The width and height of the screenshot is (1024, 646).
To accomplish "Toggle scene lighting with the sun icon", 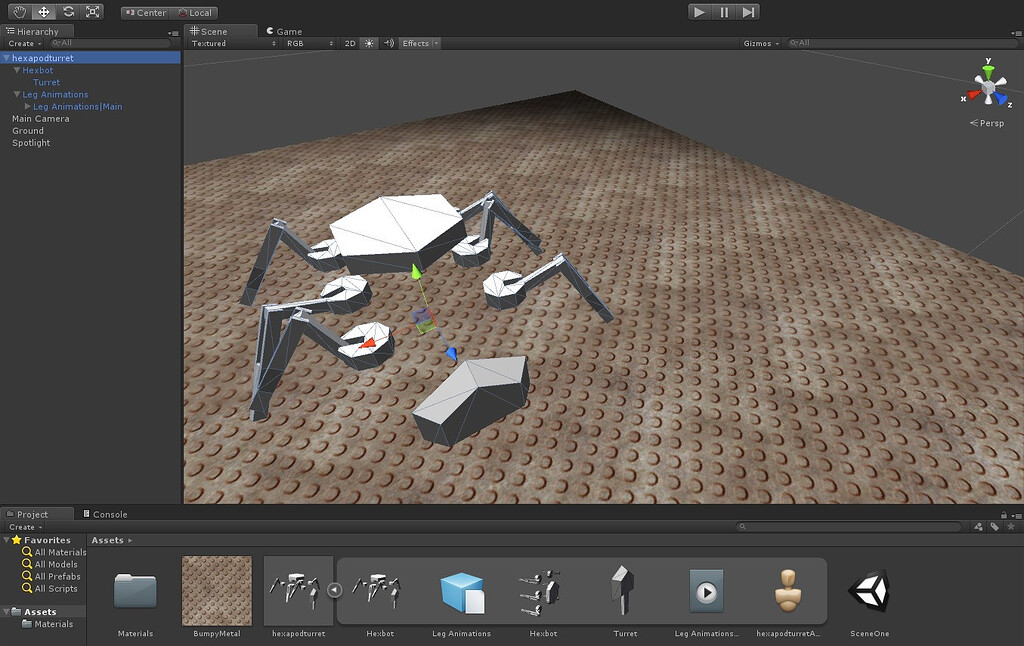I will click(368, 43).
